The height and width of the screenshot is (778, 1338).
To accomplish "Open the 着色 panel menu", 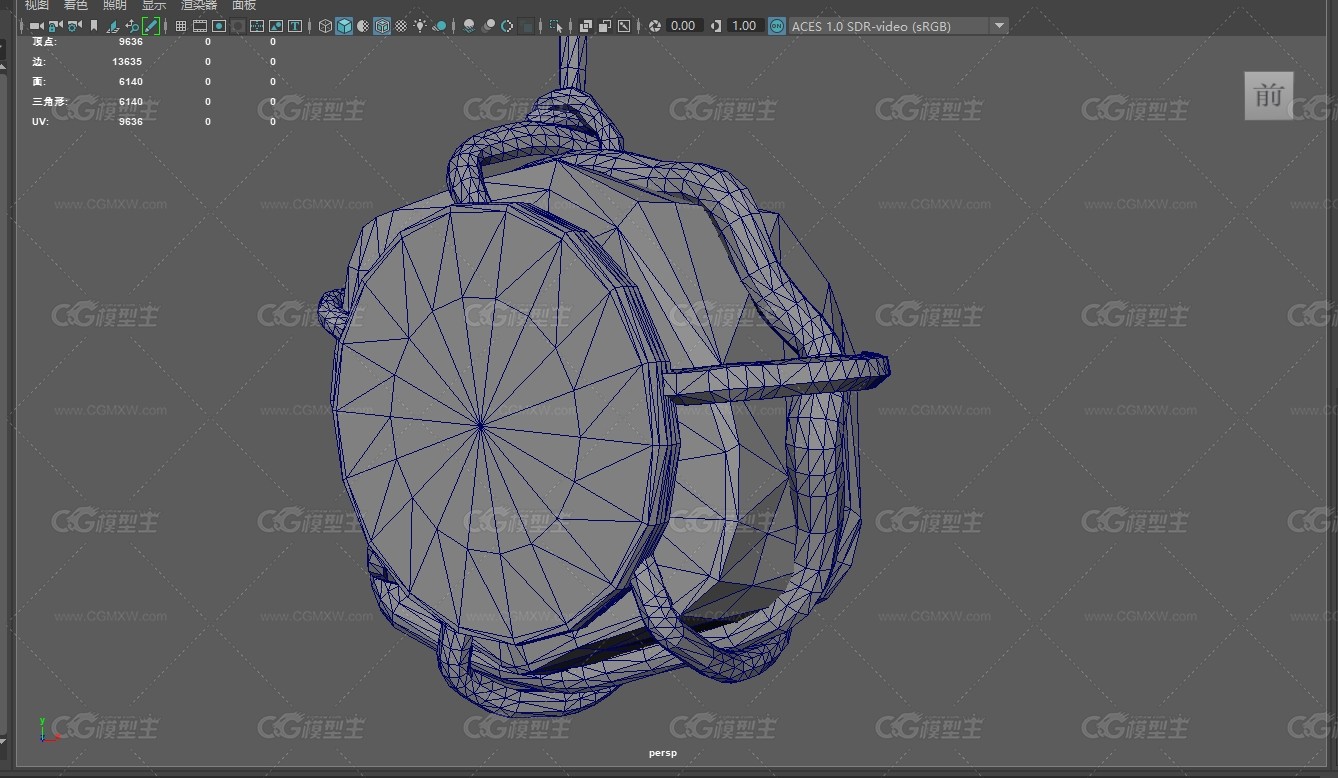I will tap(76, 5).
